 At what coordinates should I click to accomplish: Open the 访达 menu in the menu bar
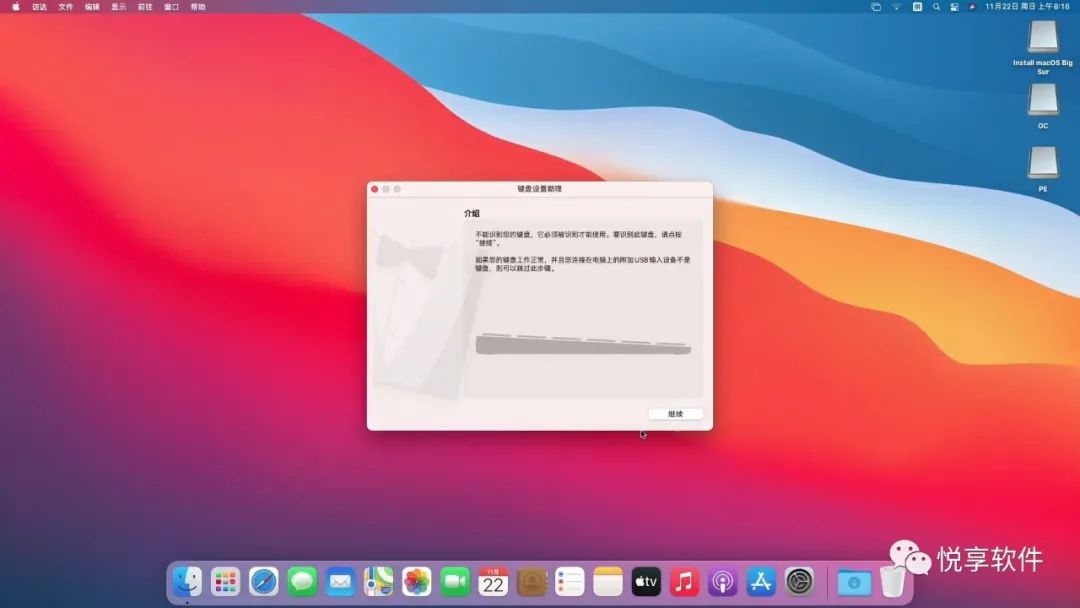[39, 7]
